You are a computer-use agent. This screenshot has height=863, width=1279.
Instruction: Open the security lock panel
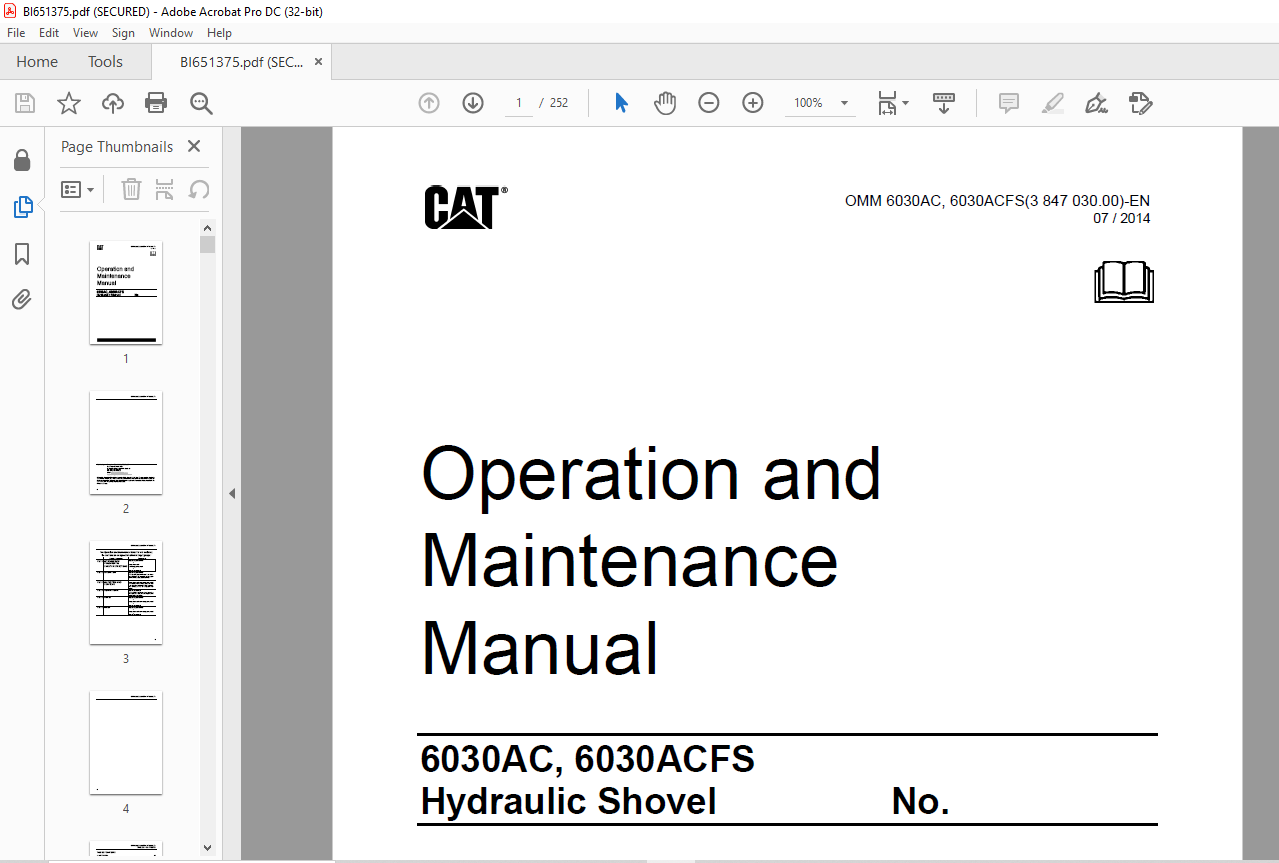(22, 160)
